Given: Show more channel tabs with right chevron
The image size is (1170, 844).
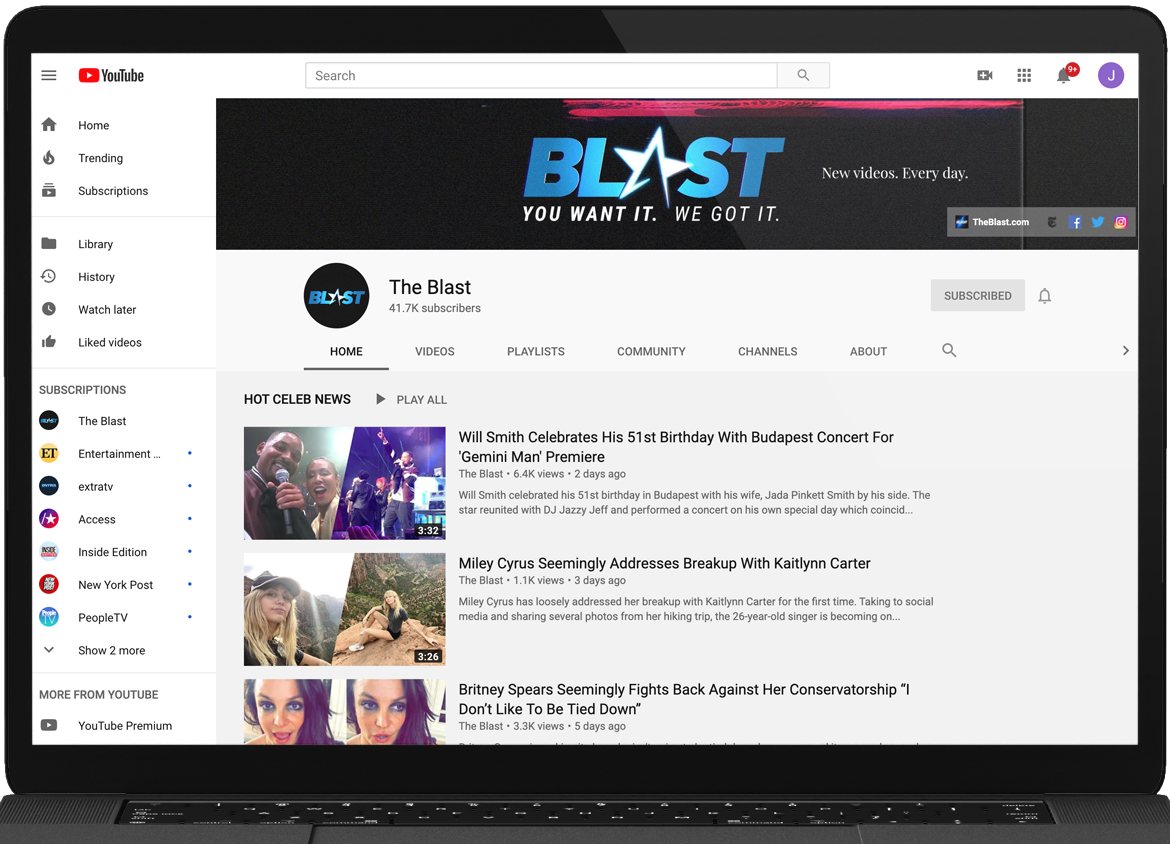Looking at the screenshot, I should pyautogui.click(x=1125, y=351).
